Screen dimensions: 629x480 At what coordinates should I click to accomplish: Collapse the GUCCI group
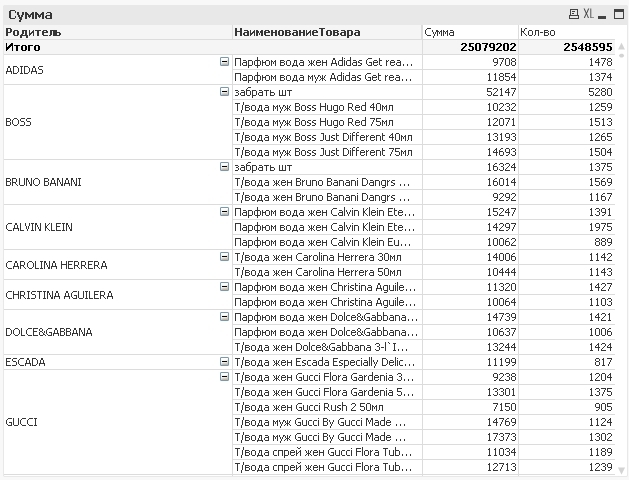(x=224, y=377)
